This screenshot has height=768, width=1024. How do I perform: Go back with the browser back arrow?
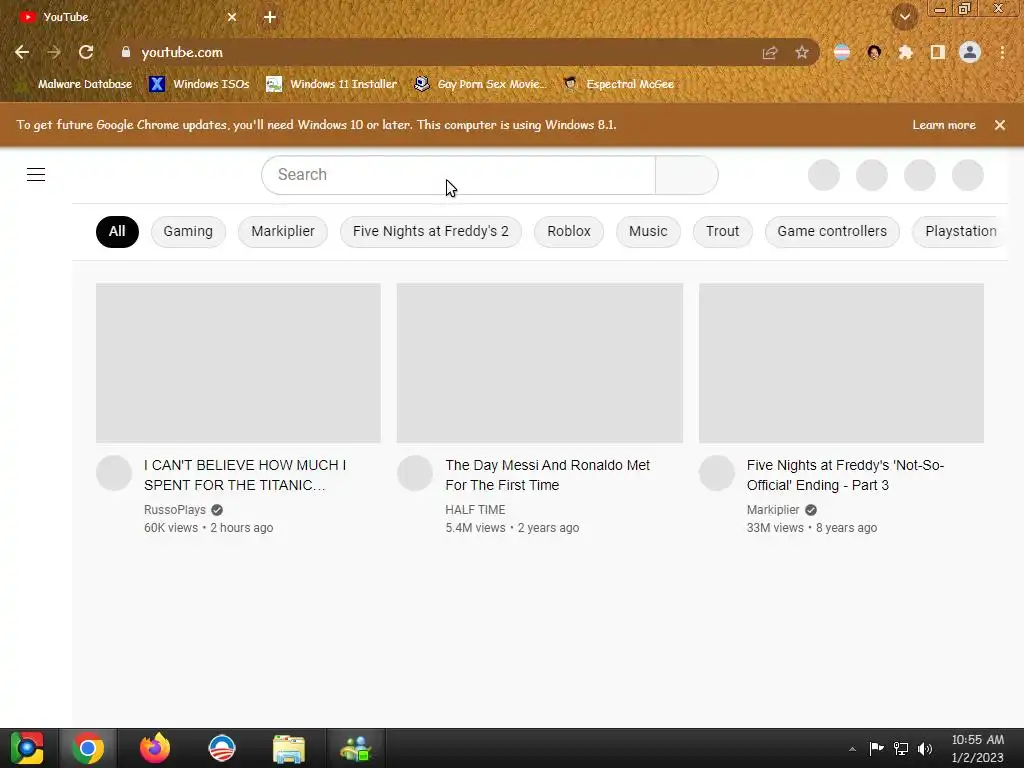(x=22, y=52)
